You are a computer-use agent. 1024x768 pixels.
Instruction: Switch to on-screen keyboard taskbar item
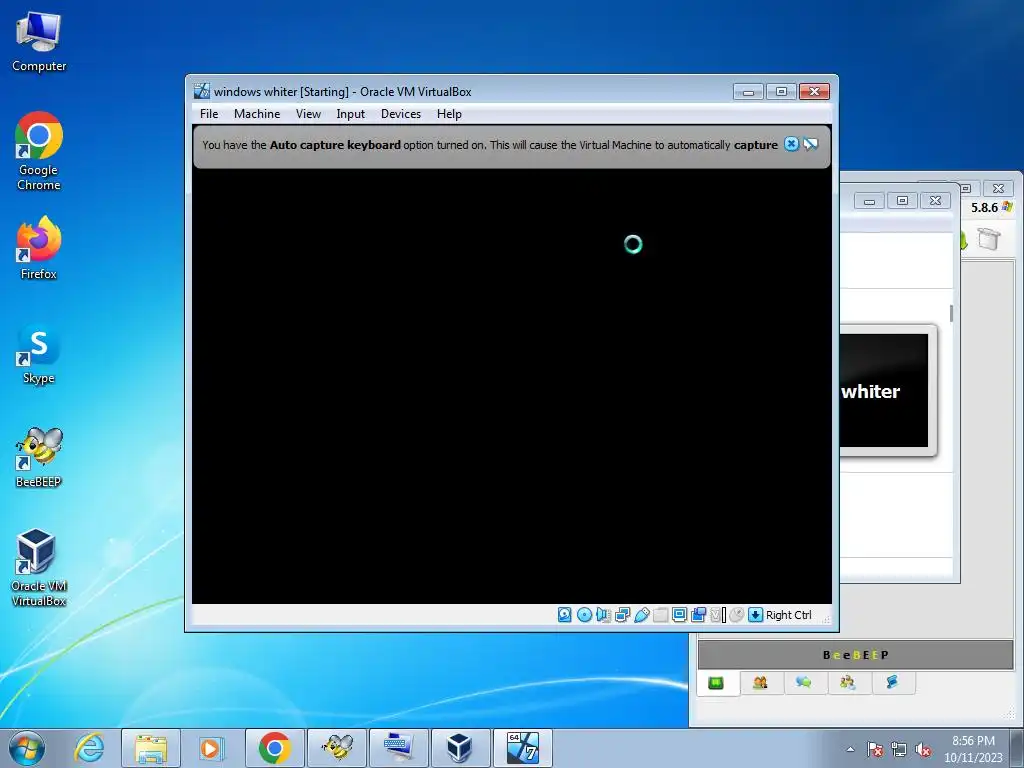coord(399,748)
